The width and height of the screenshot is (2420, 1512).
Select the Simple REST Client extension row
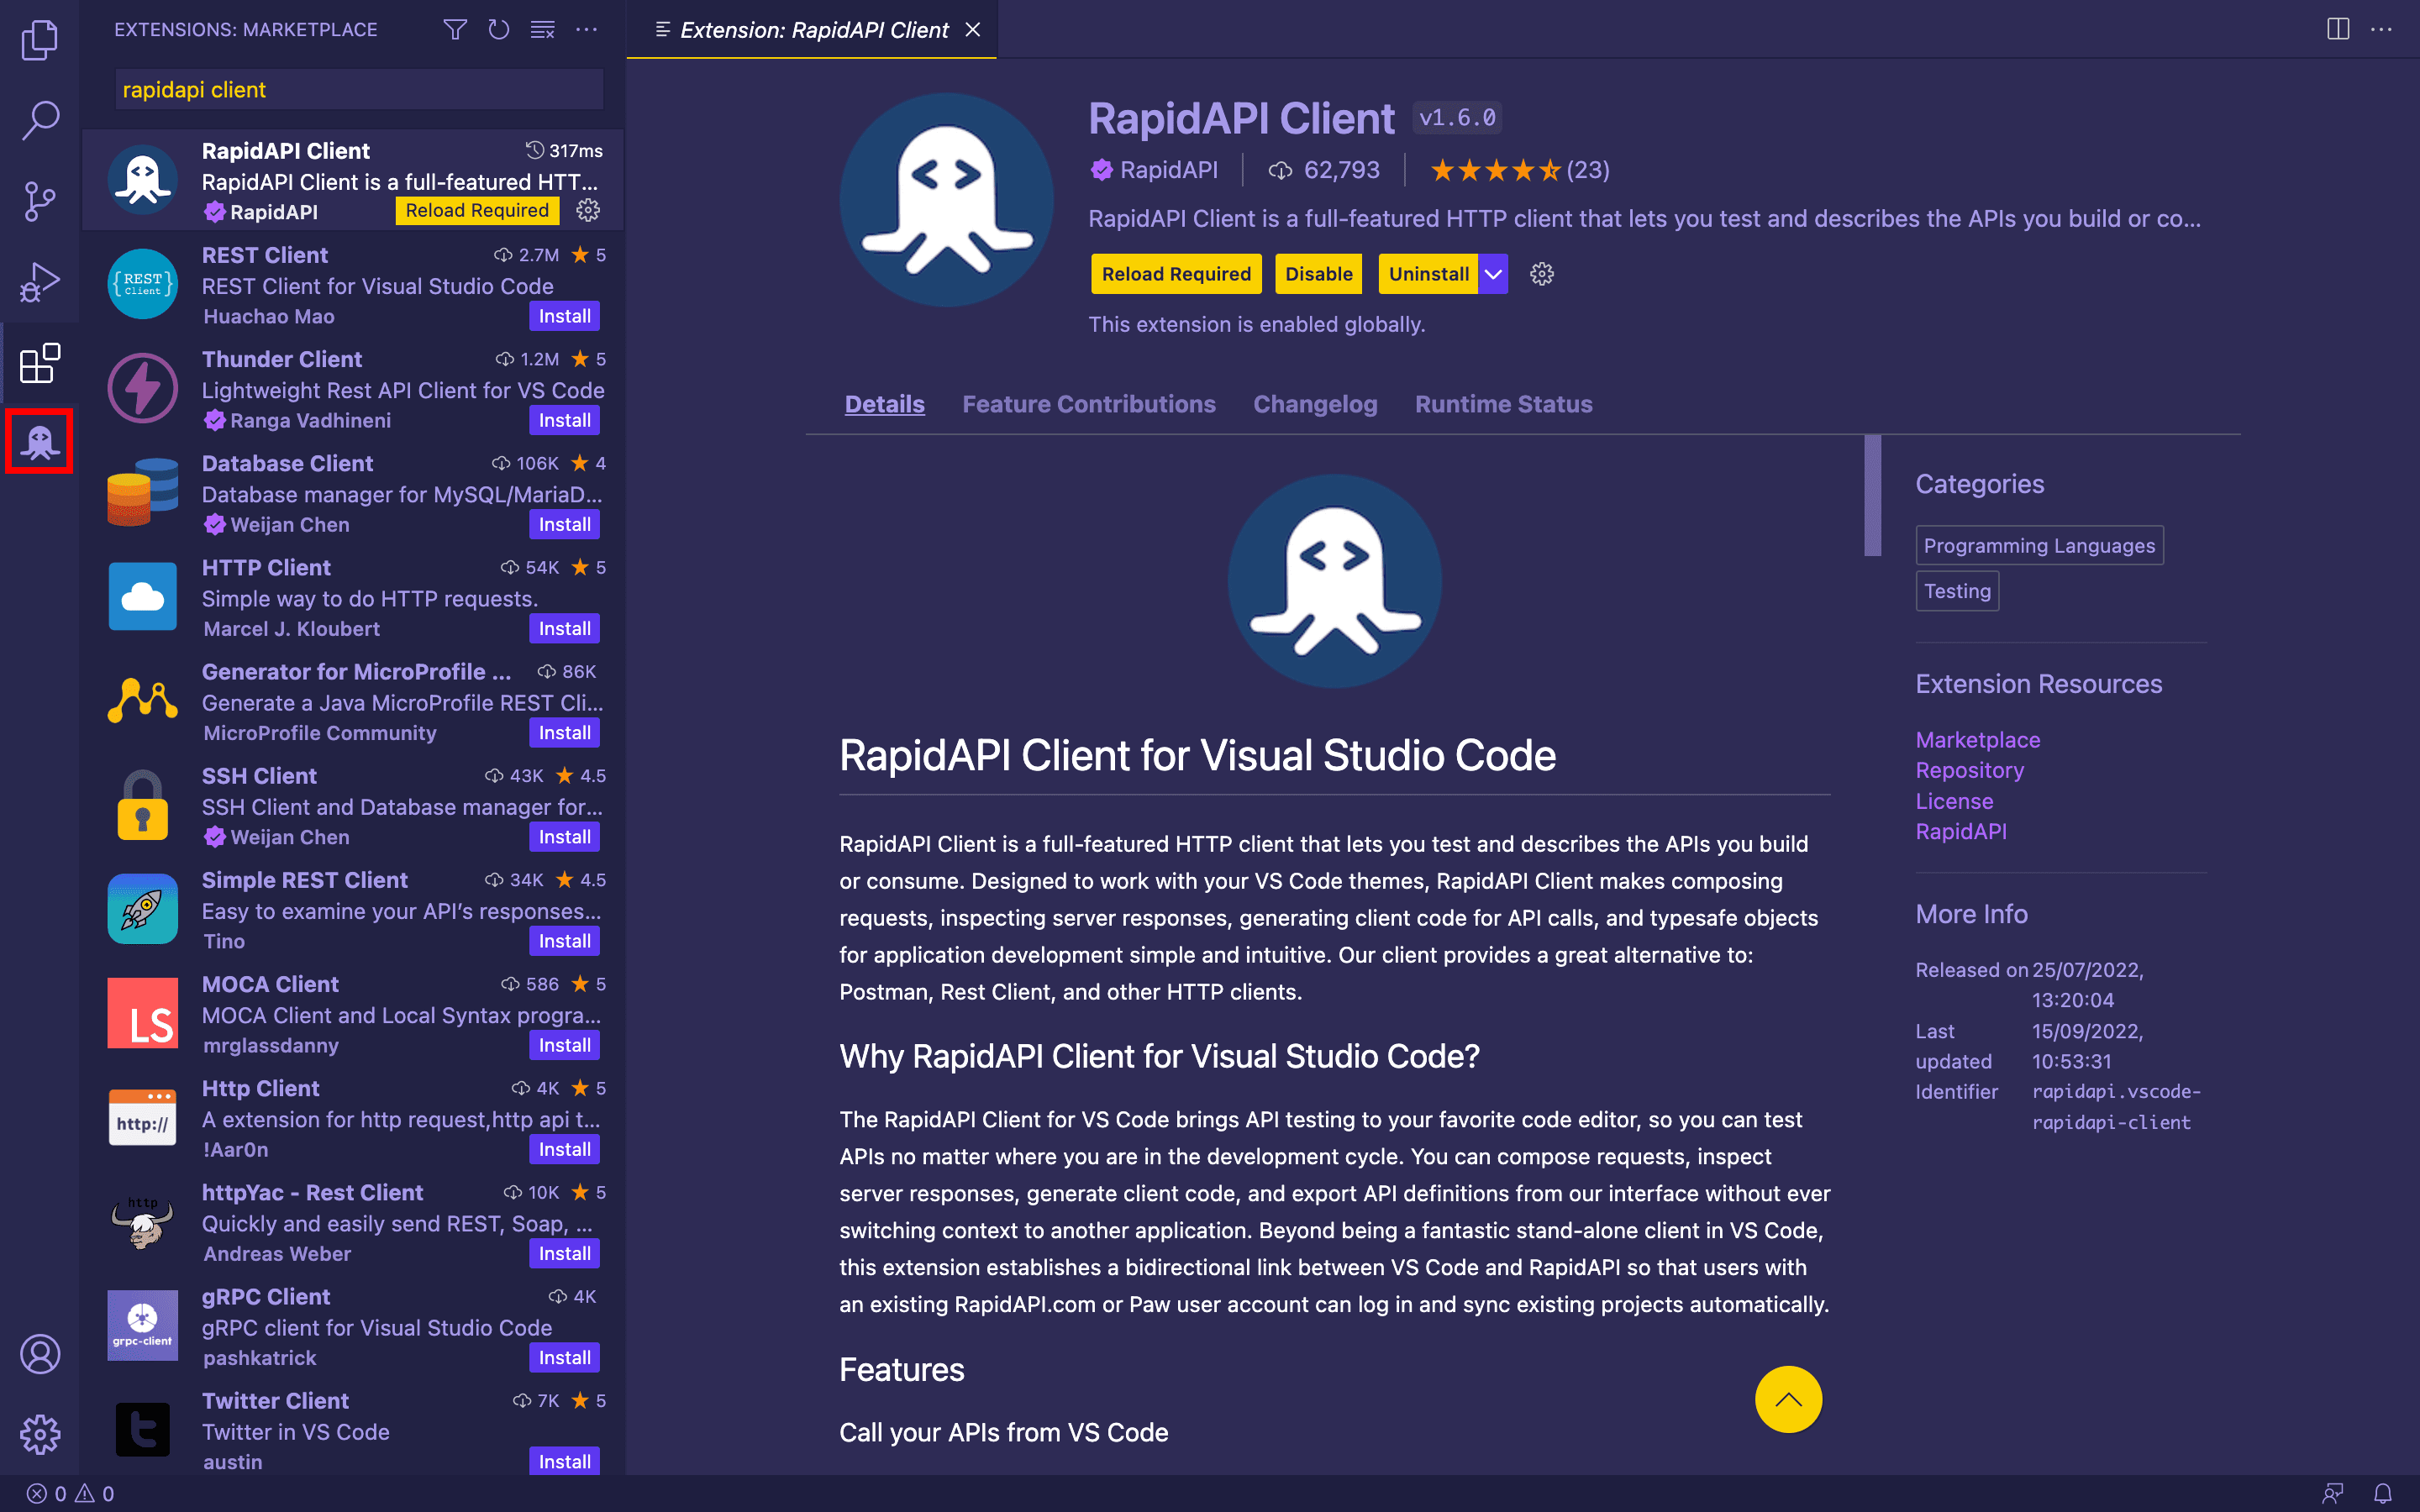click(353, 910)
